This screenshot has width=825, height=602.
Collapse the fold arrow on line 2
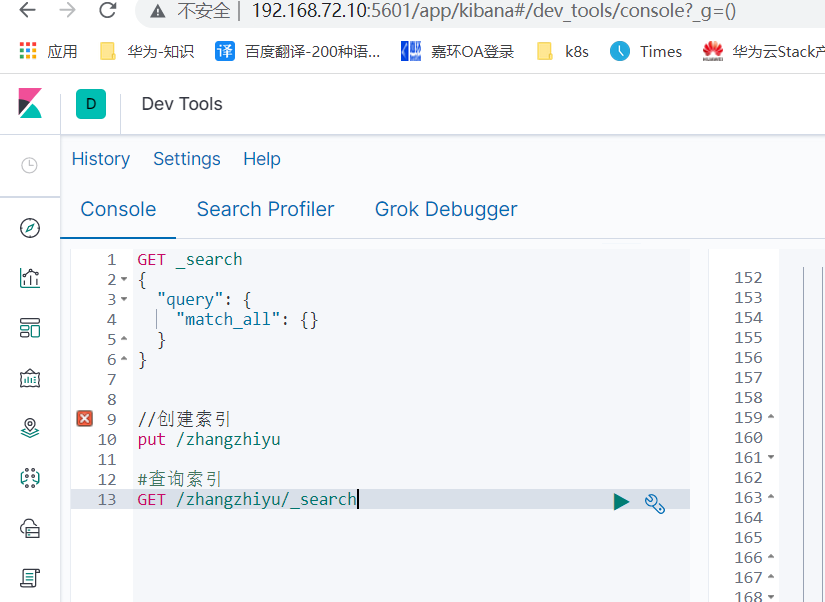tap(124, 279)
